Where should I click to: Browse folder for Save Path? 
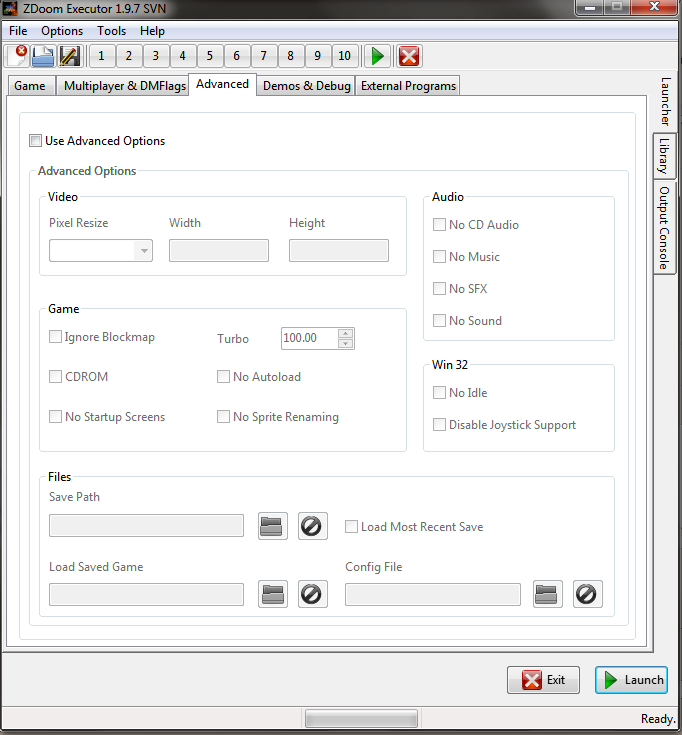pos(272,526)
